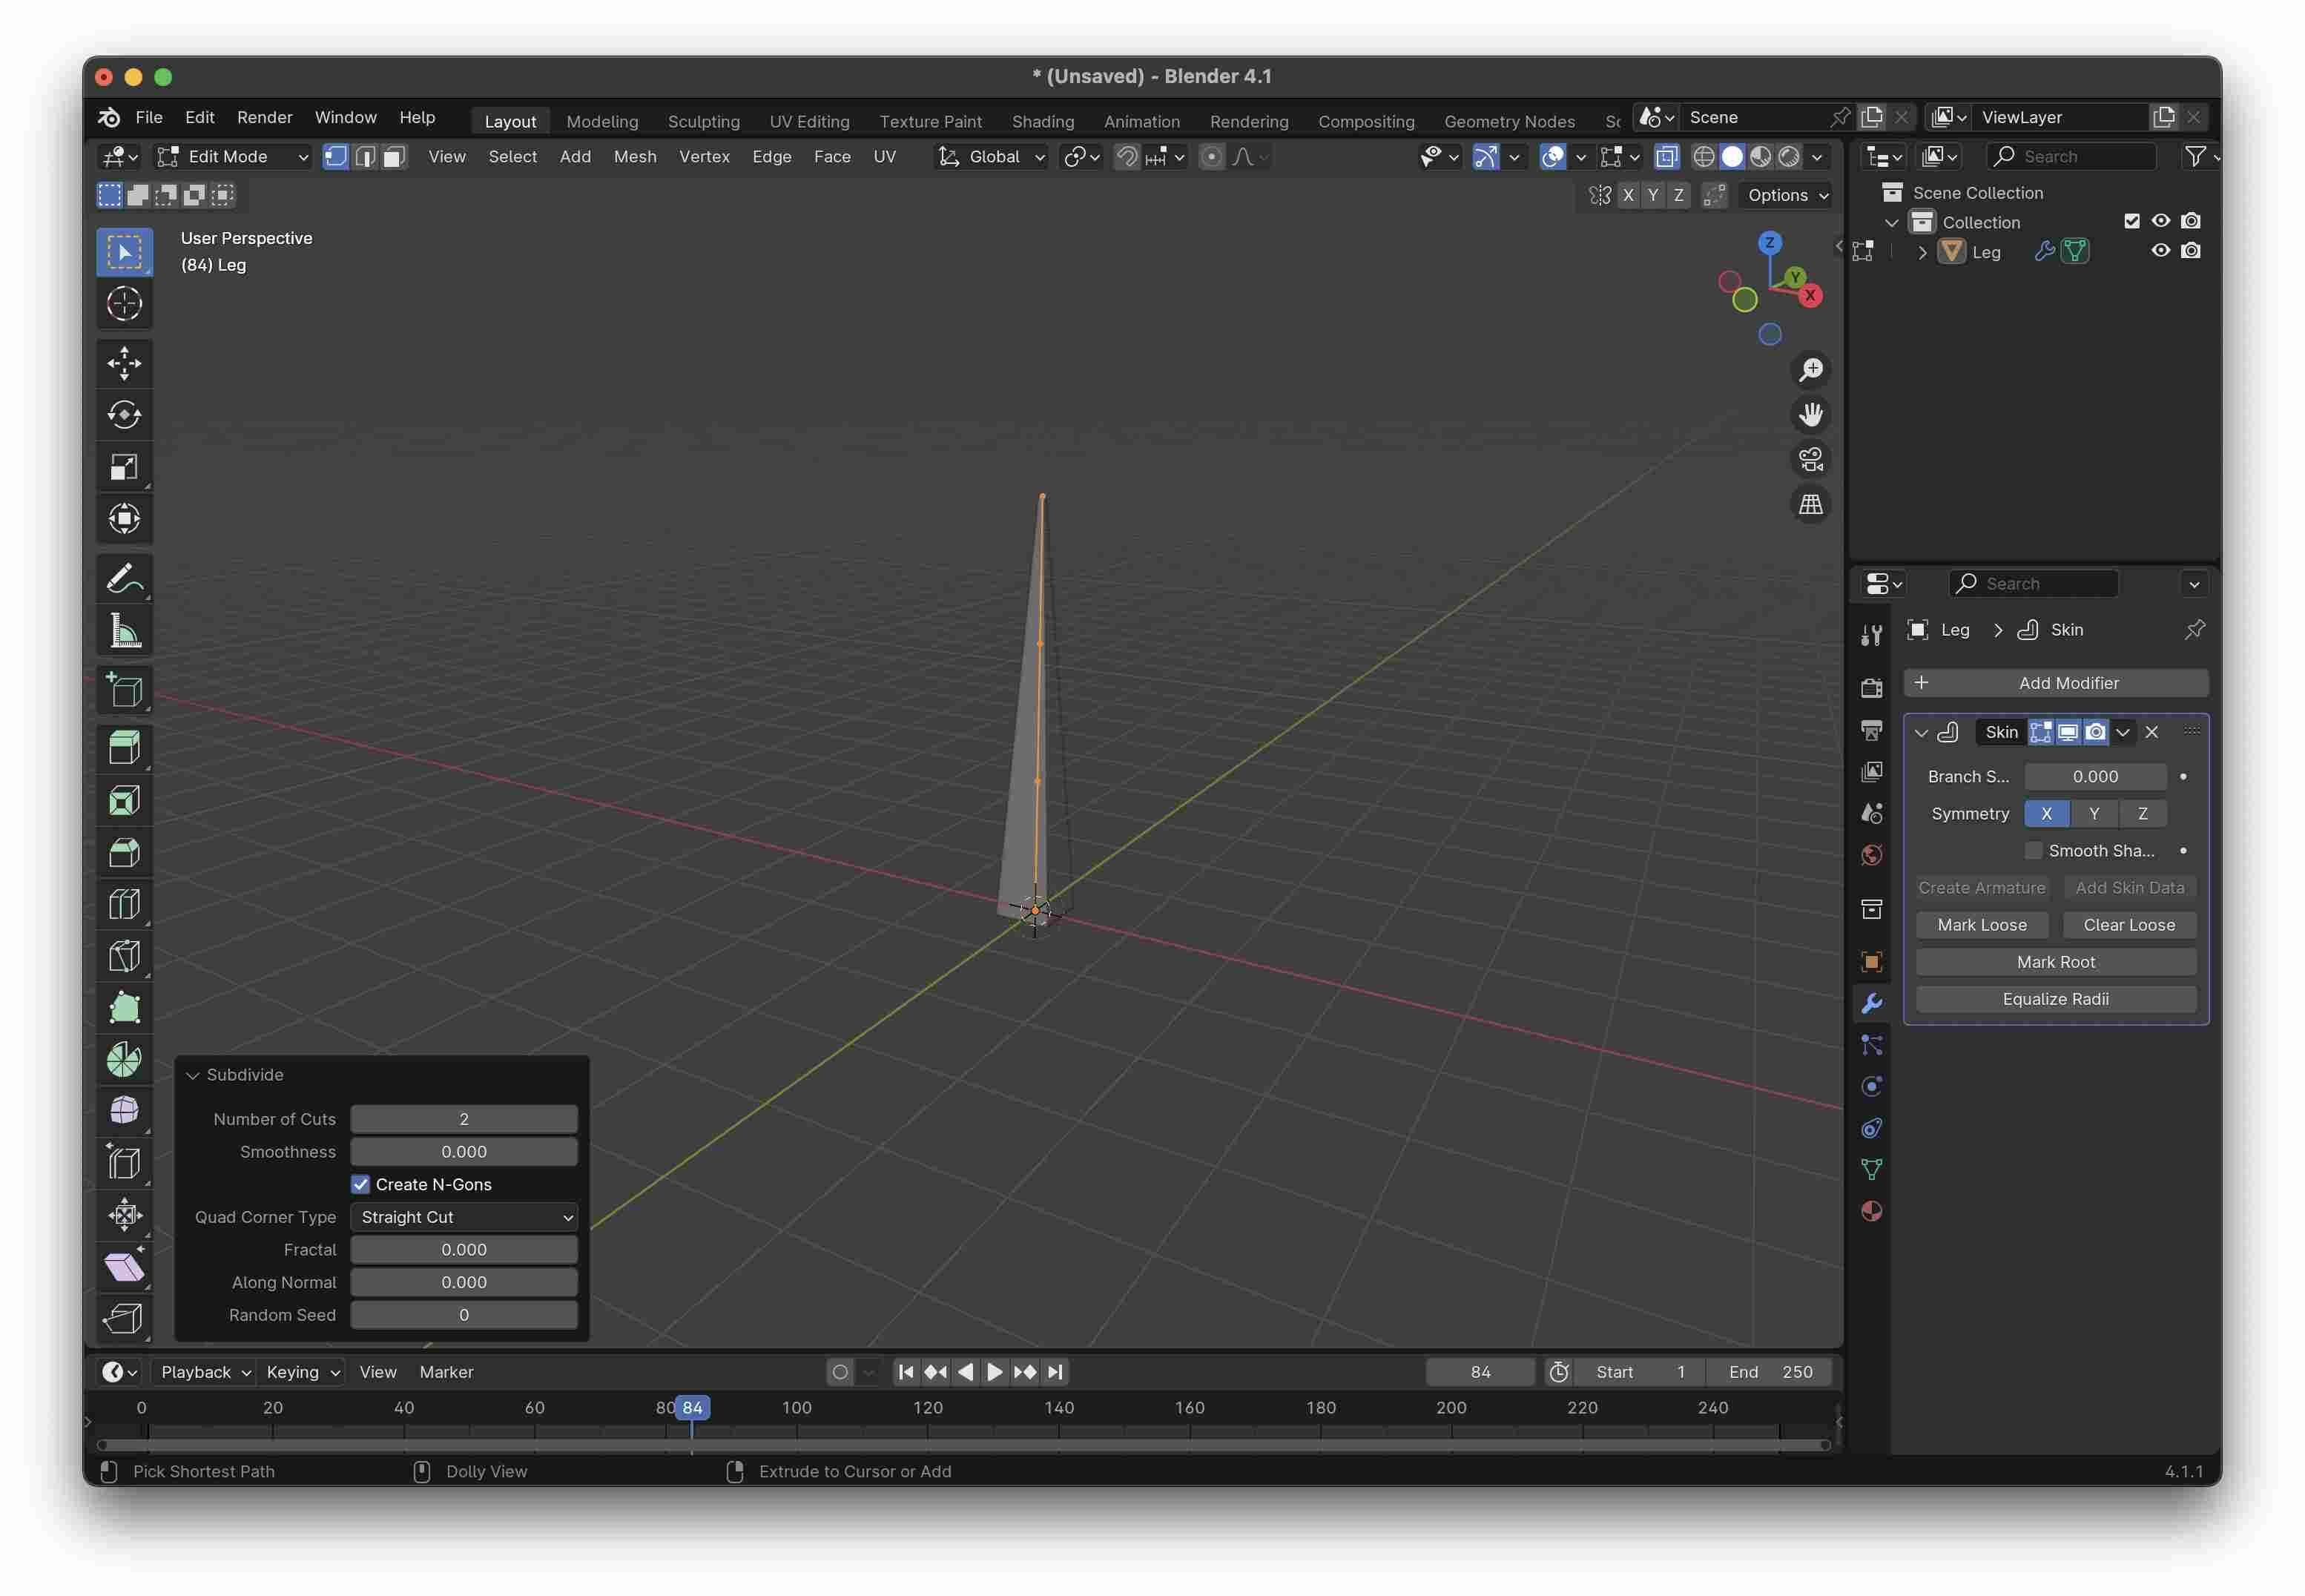This screenshot has height=1596, width=2305.
Task: Open the Edit Mode dropdown
Action: (x=233, y=157)
